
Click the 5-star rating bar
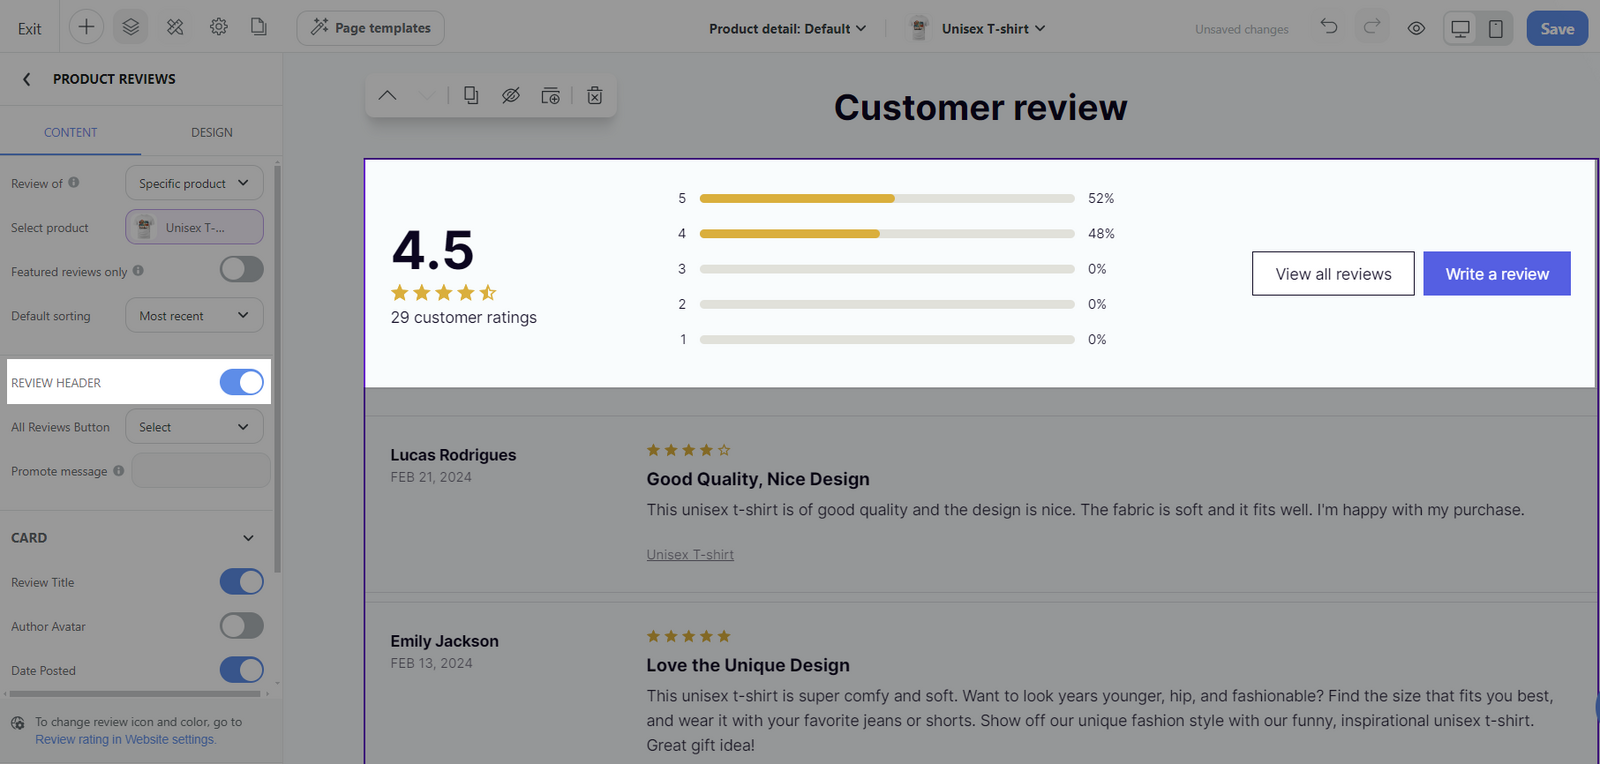pyautogui.click(x=887, y=198)
